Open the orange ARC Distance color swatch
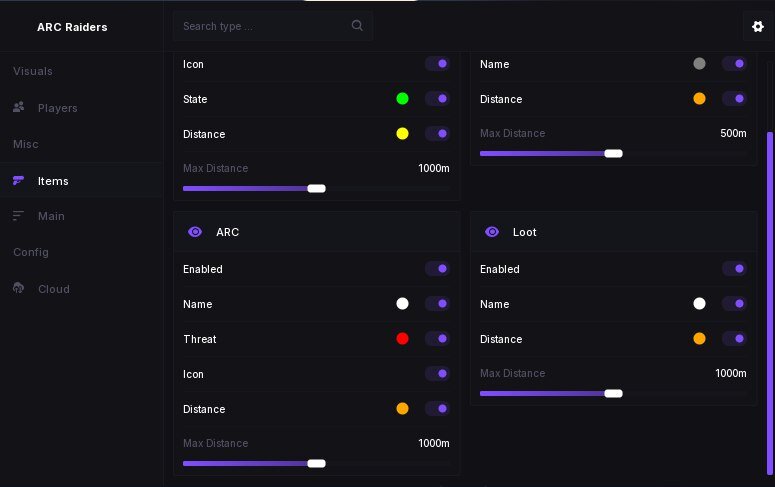This screenshot has height=487, width=775. [x=402, y=408]
